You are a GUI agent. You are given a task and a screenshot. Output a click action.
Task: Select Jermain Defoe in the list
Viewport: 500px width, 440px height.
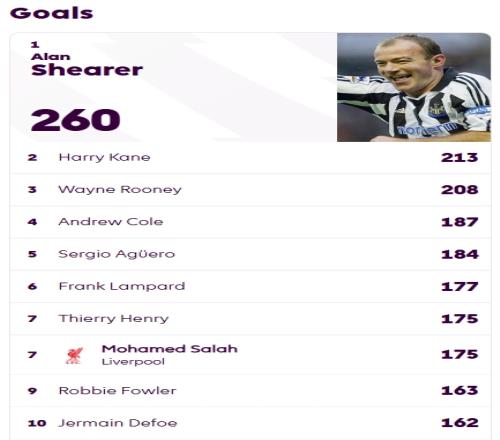point(118,423)
